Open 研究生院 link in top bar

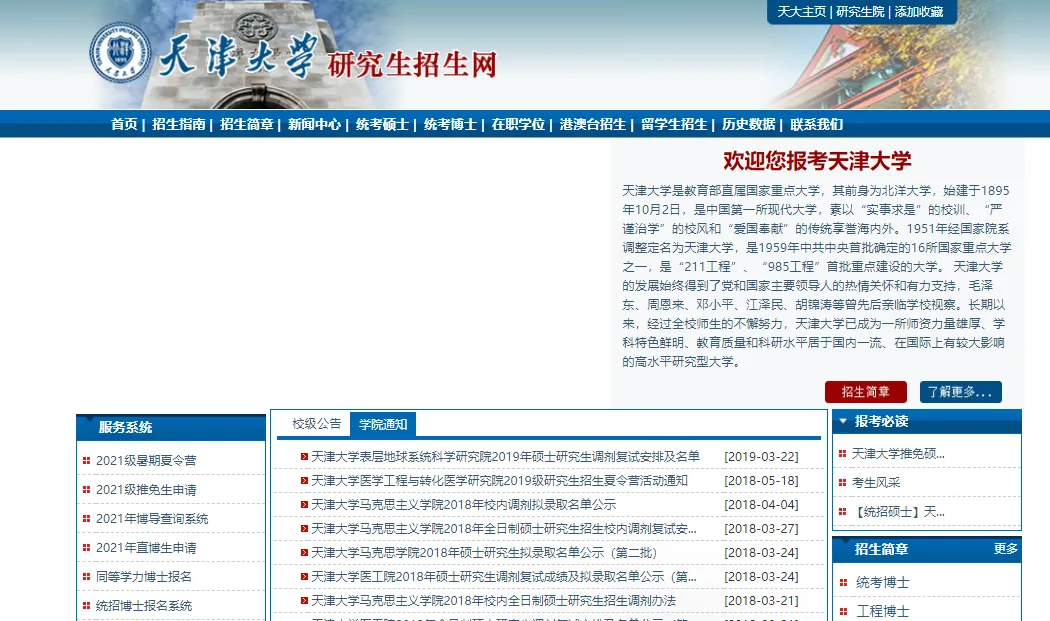(x=860, y=12)
